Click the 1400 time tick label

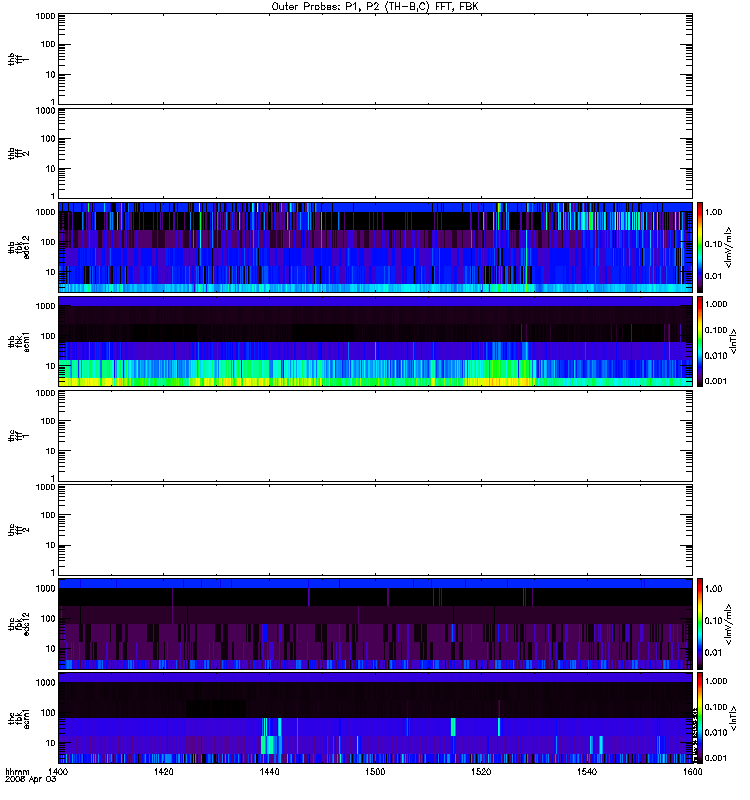[x=58, y=772]
